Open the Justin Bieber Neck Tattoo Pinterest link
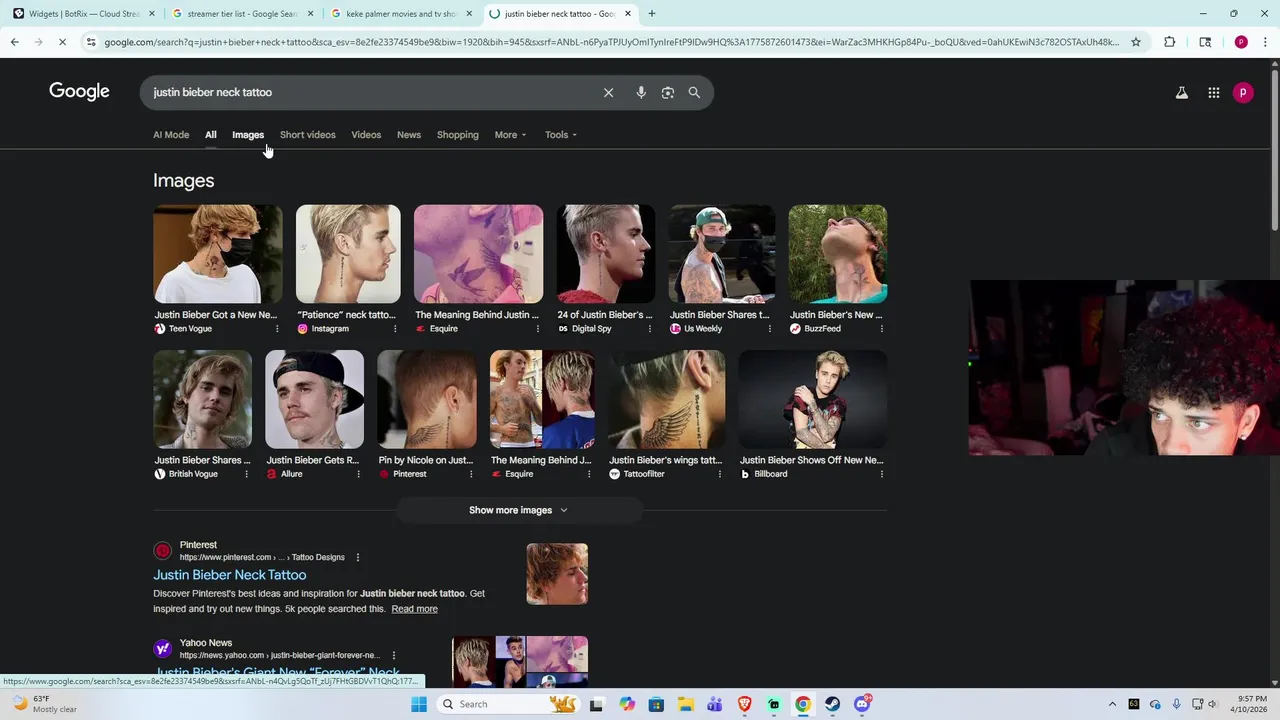The width and height of the screenshot is (1280, 720). [x=230, y=575]
